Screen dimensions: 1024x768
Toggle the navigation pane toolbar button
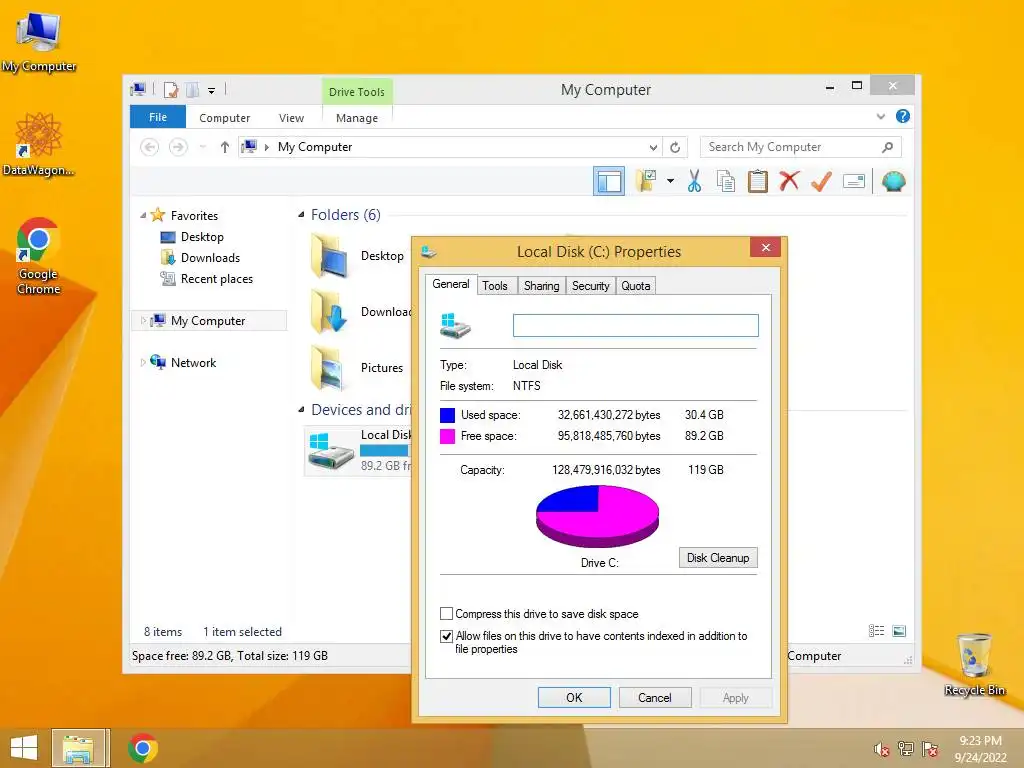[x=609, y=182]
